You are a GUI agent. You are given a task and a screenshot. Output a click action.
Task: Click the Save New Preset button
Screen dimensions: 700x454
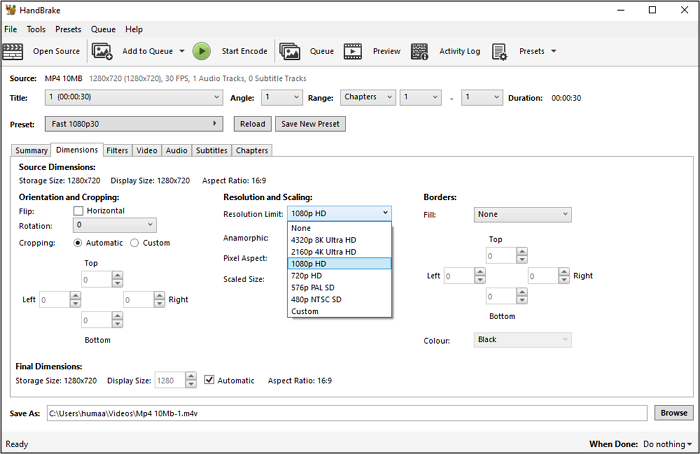[x=310, y=124]
